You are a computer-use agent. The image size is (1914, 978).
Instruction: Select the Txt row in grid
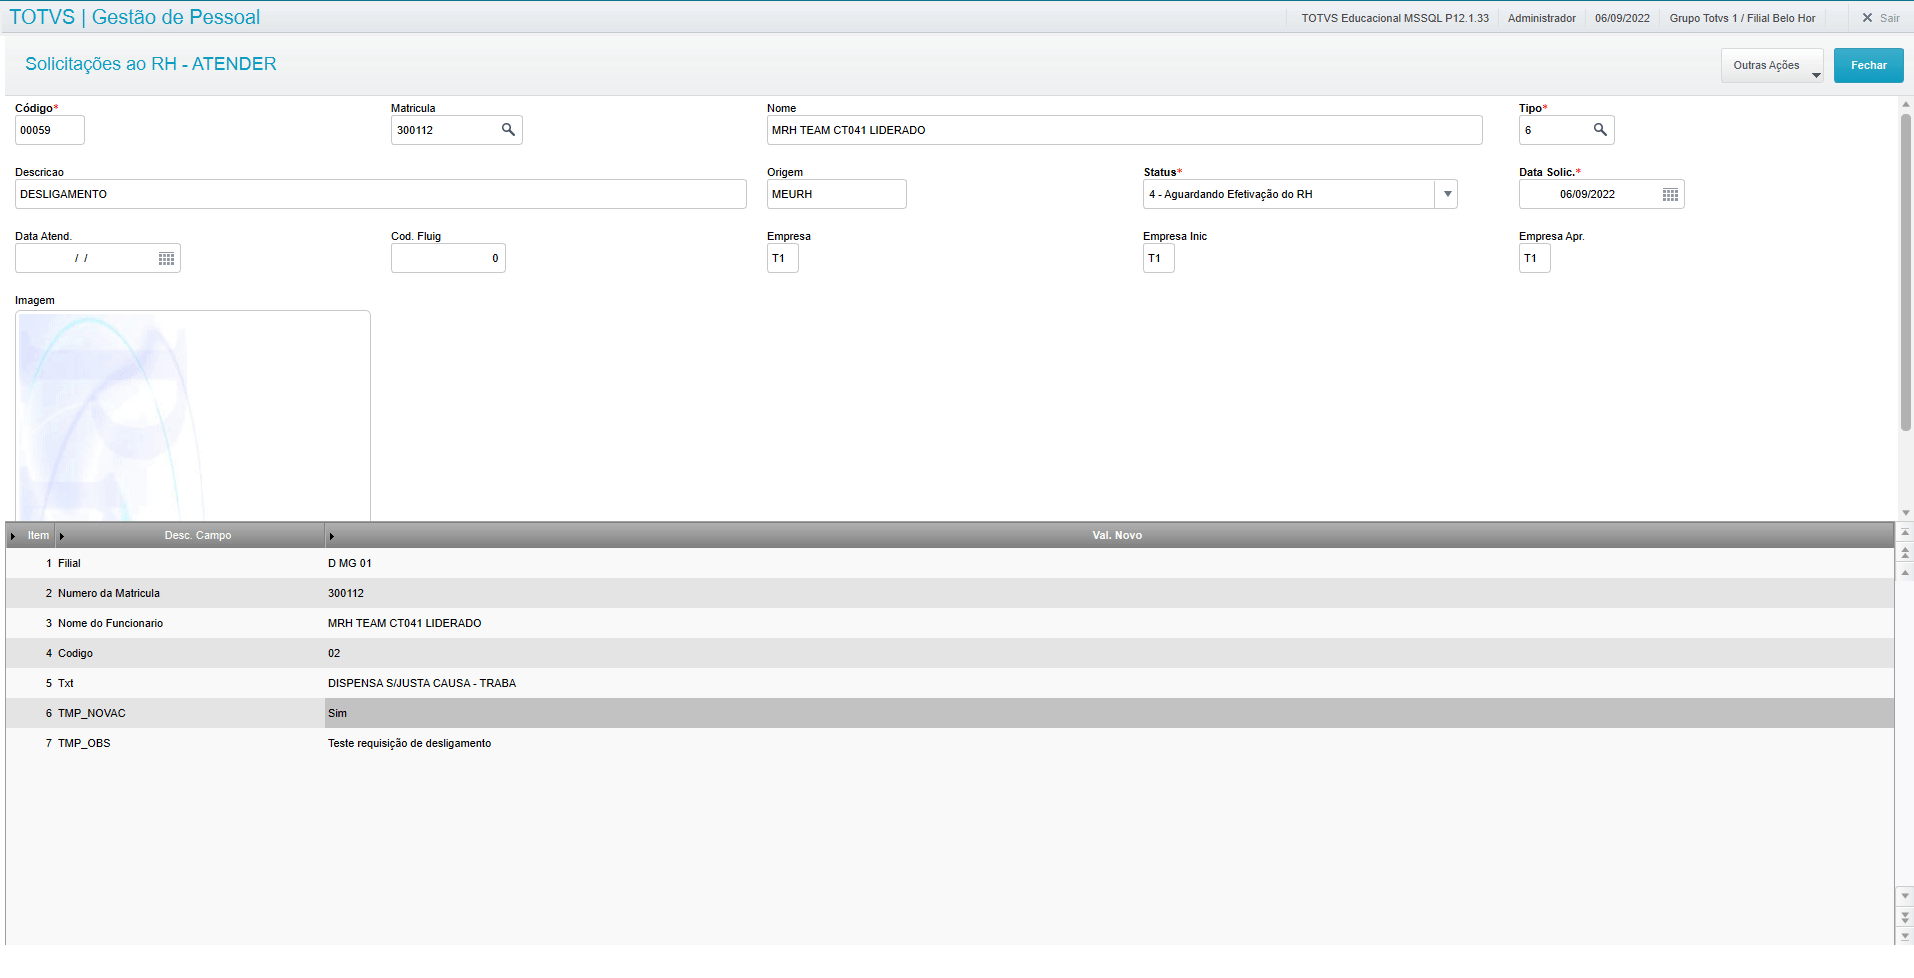(949, 683)
